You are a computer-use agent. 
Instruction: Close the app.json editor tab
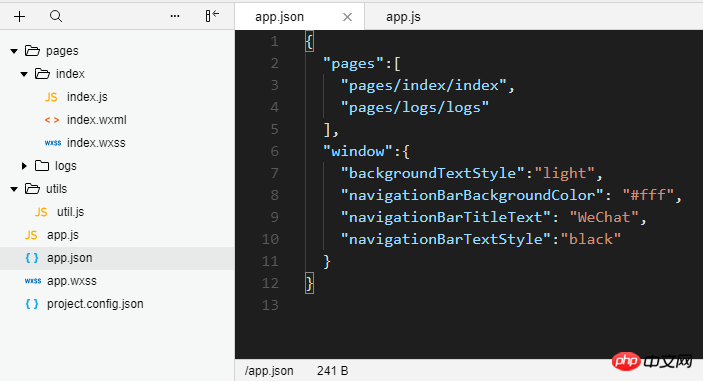(x=347, y=17)
